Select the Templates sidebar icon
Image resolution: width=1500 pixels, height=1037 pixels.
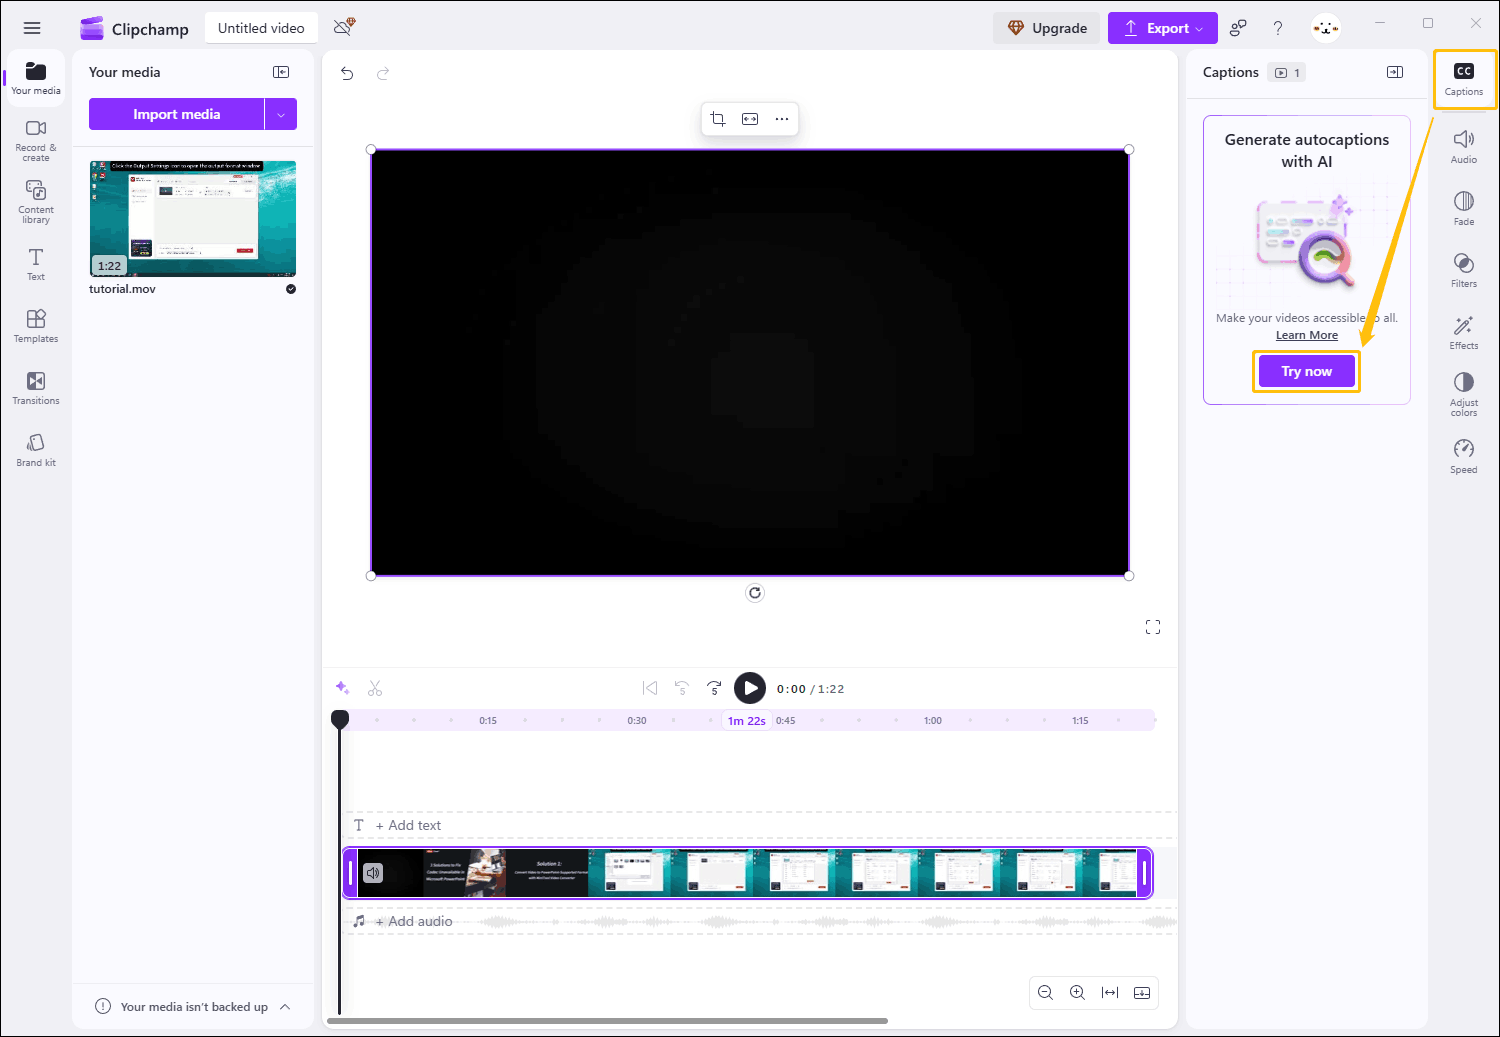35,325
